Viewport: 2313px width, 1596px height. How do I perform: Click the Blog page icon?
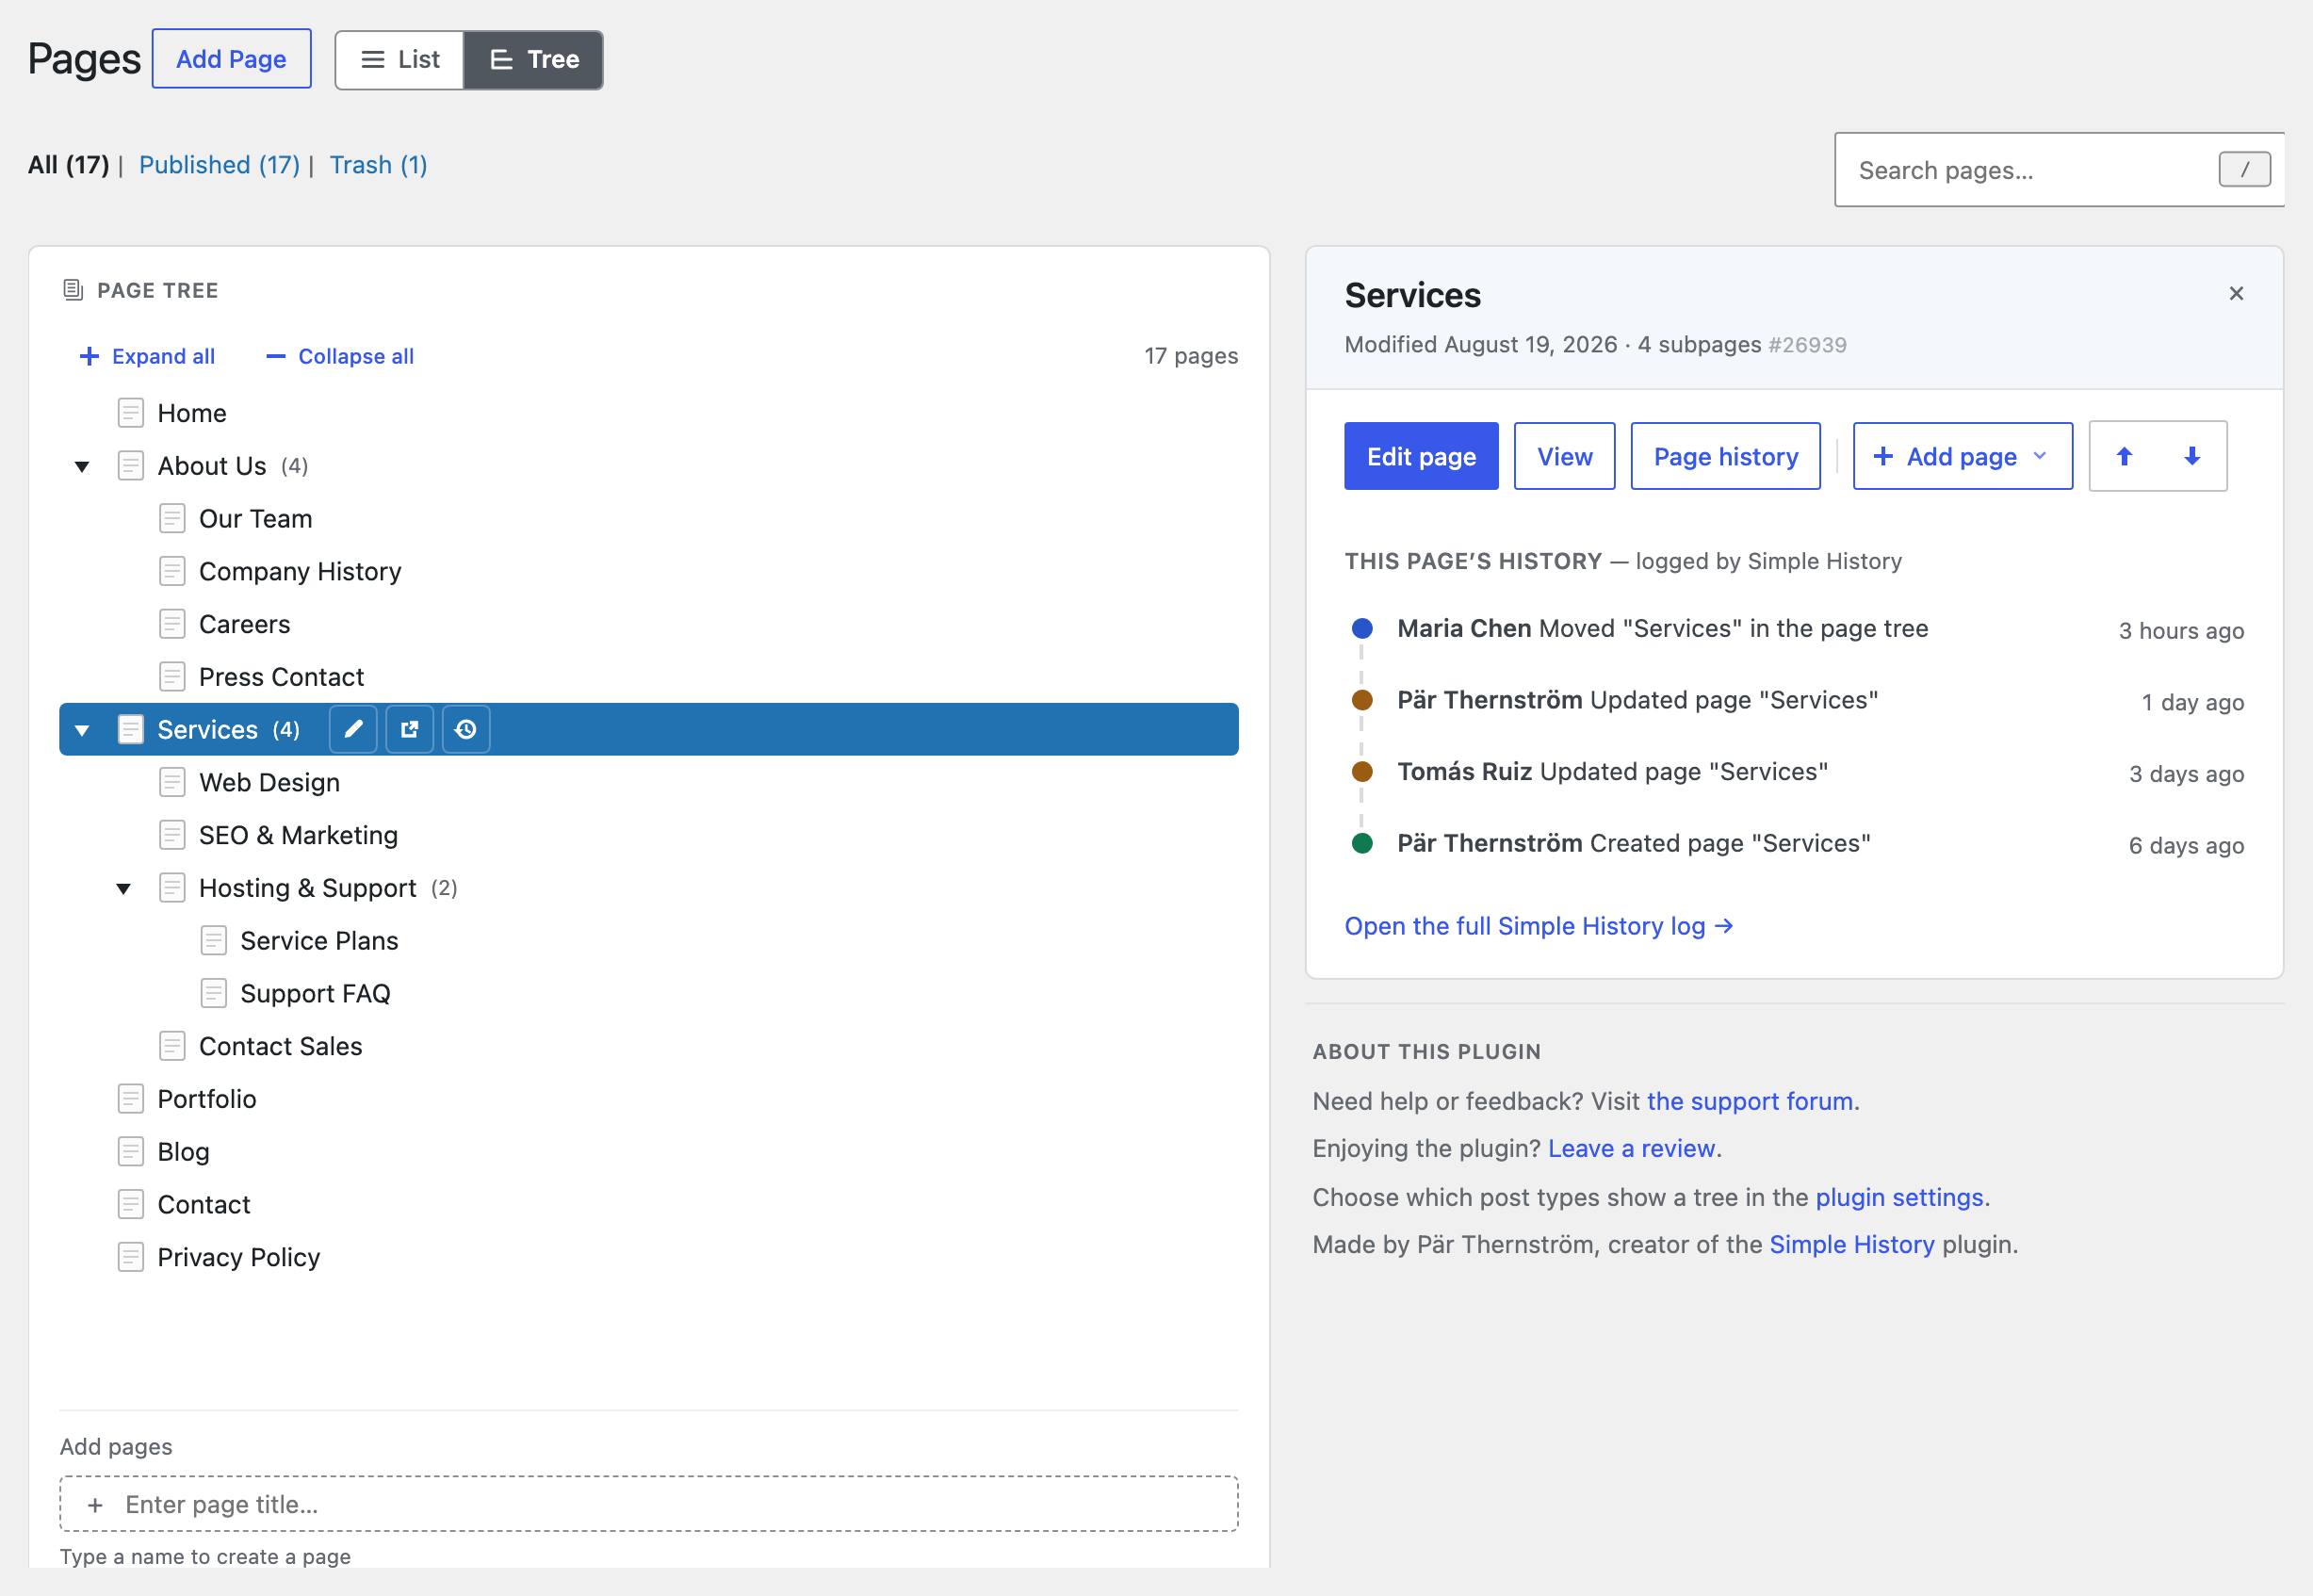[131, 1152]
